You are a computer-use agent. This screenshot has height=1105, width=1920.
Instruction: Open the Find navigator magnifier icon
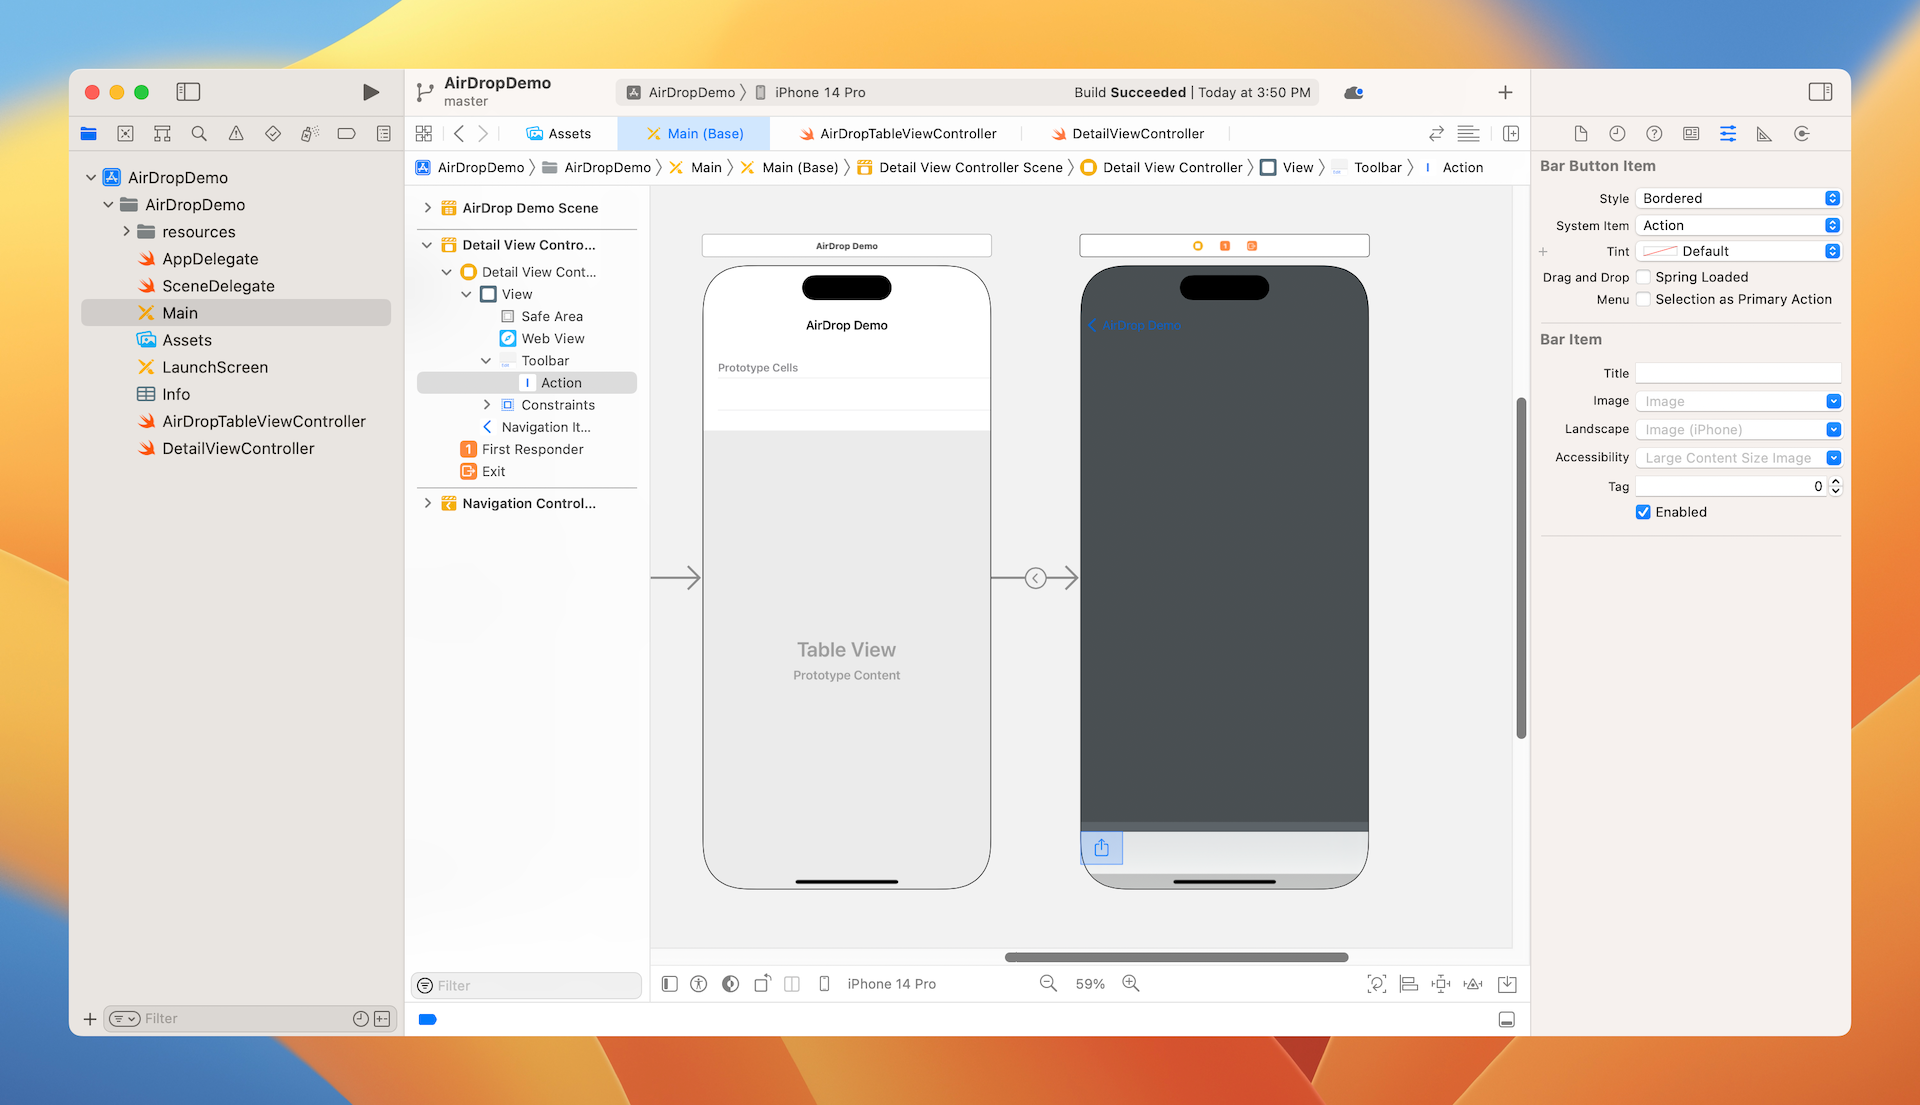pyautogui.click(x=199, y=133)
